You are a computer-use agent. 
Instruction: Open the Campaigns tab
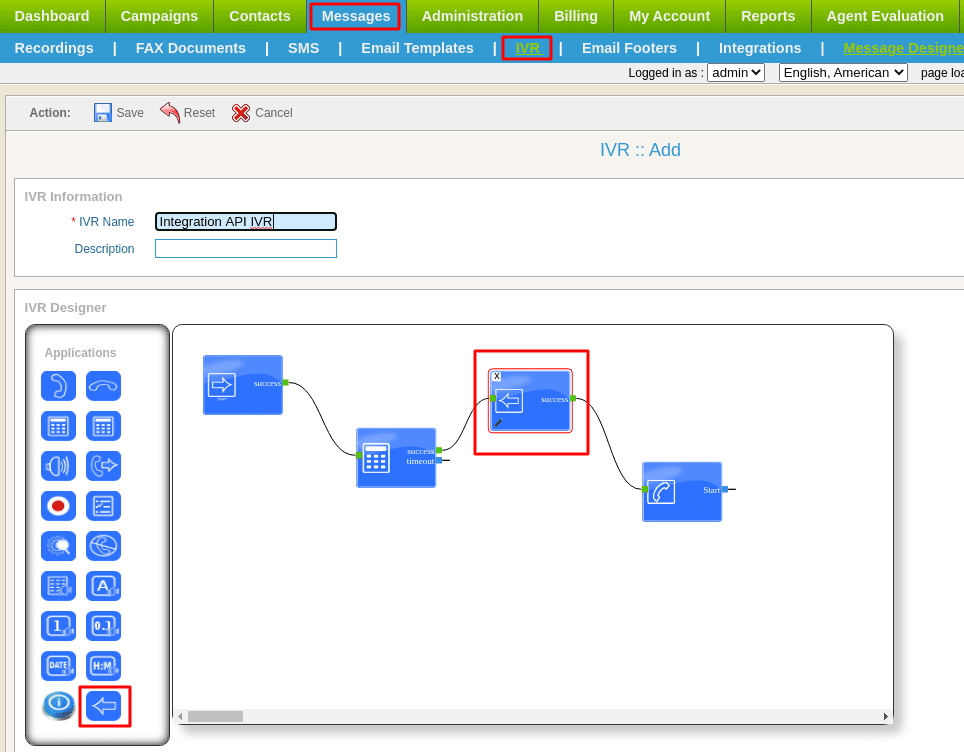(x=159, y=16)
